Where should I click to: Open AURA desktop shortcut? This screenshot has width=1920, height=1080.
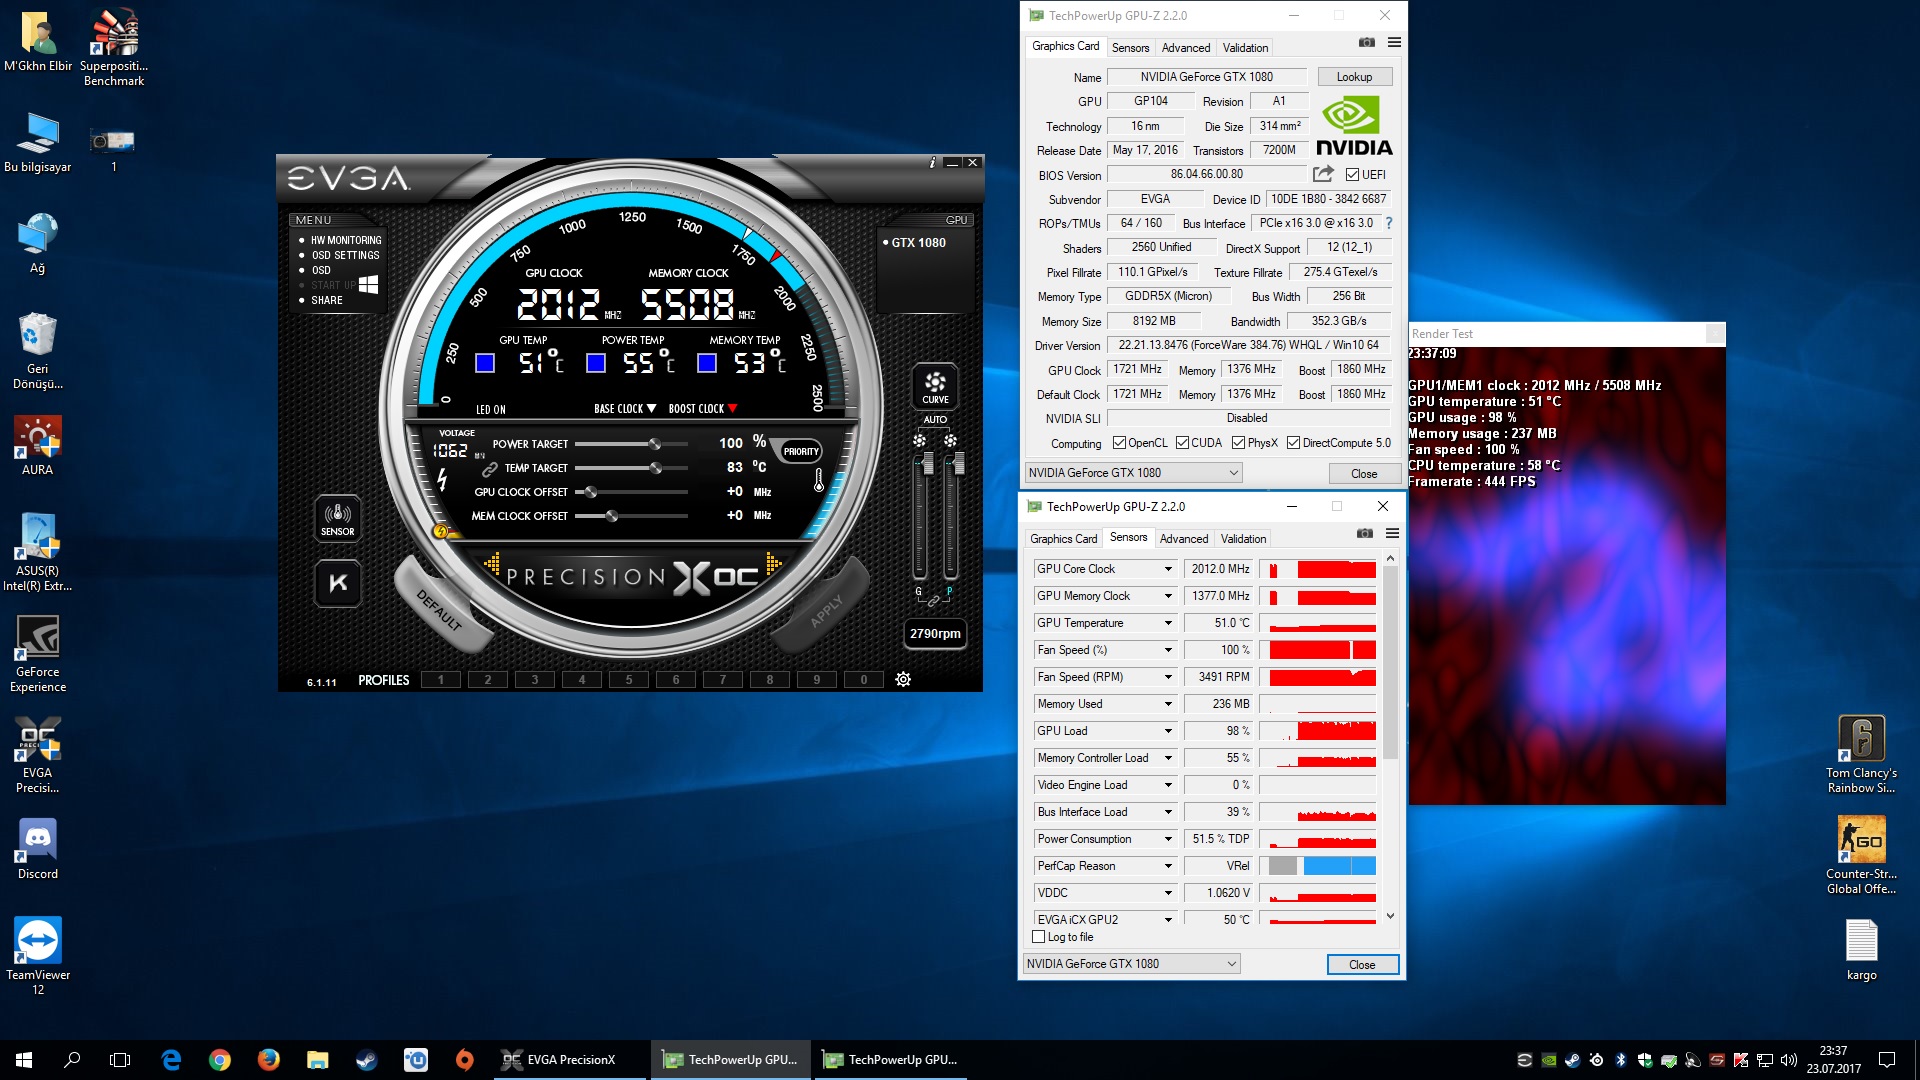click(x=38, y=446)
